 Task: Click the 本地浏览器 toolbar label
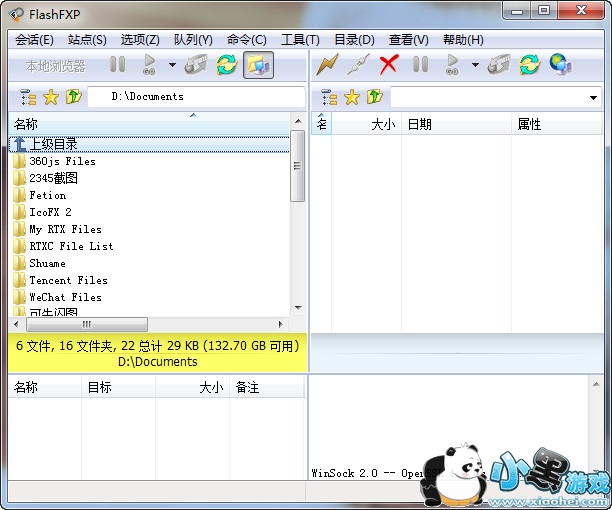55,66
